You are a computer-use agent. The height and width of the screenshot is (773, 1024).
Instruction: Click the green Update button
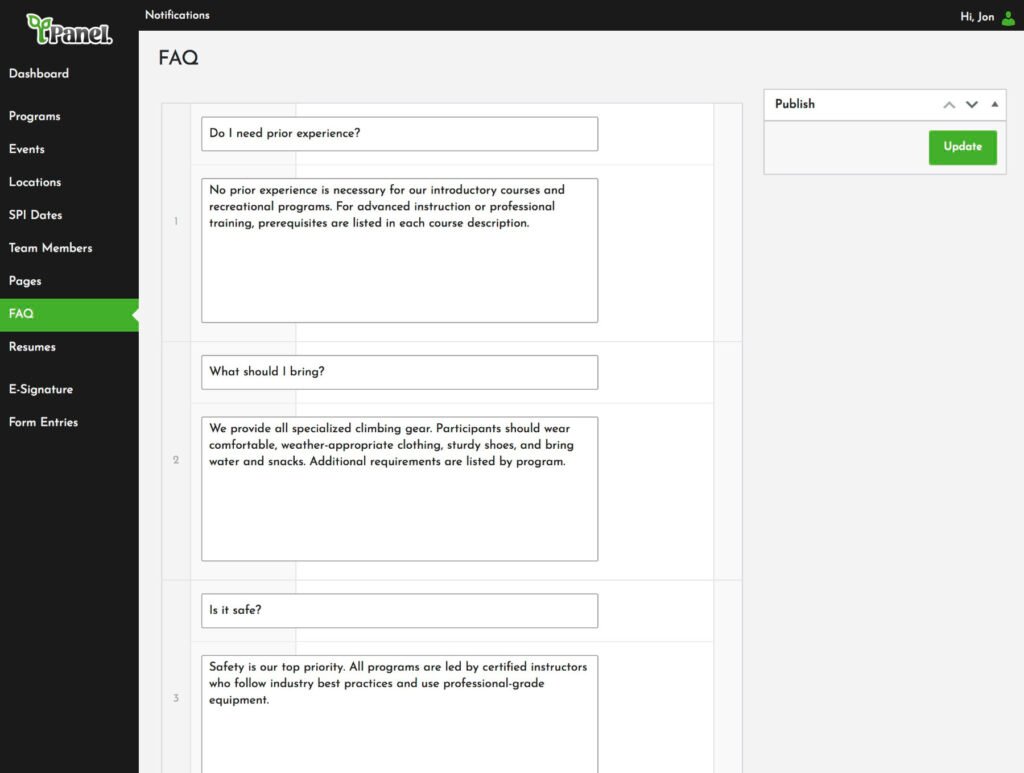click(963, 148)
